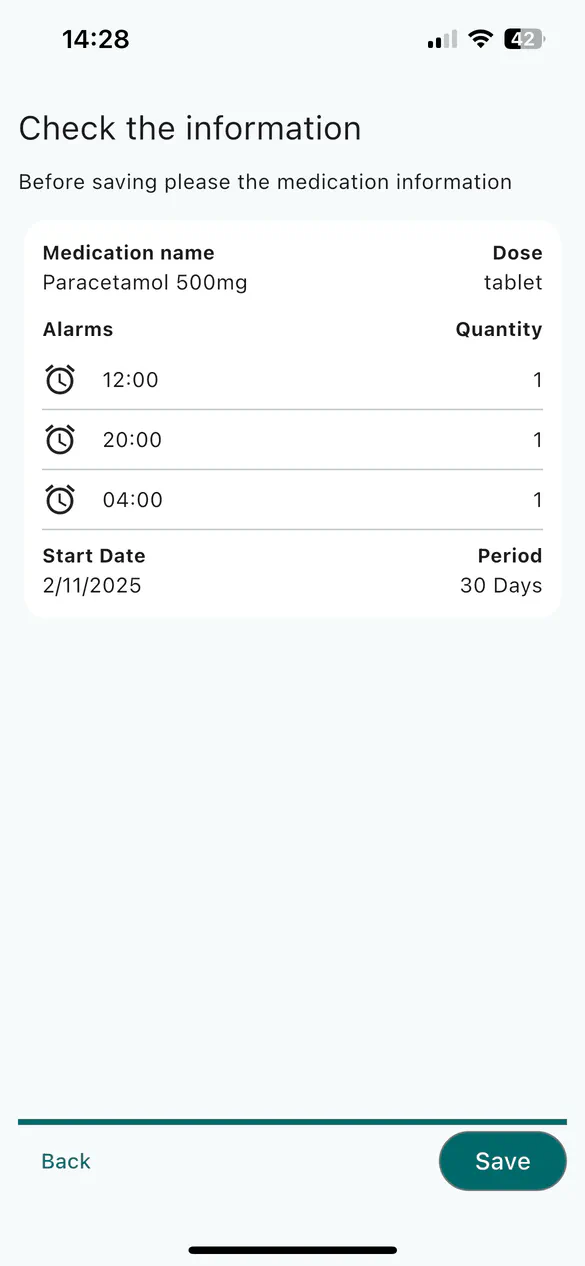
Task: Tap the battery indicator icon
Action: coord(525,39)
